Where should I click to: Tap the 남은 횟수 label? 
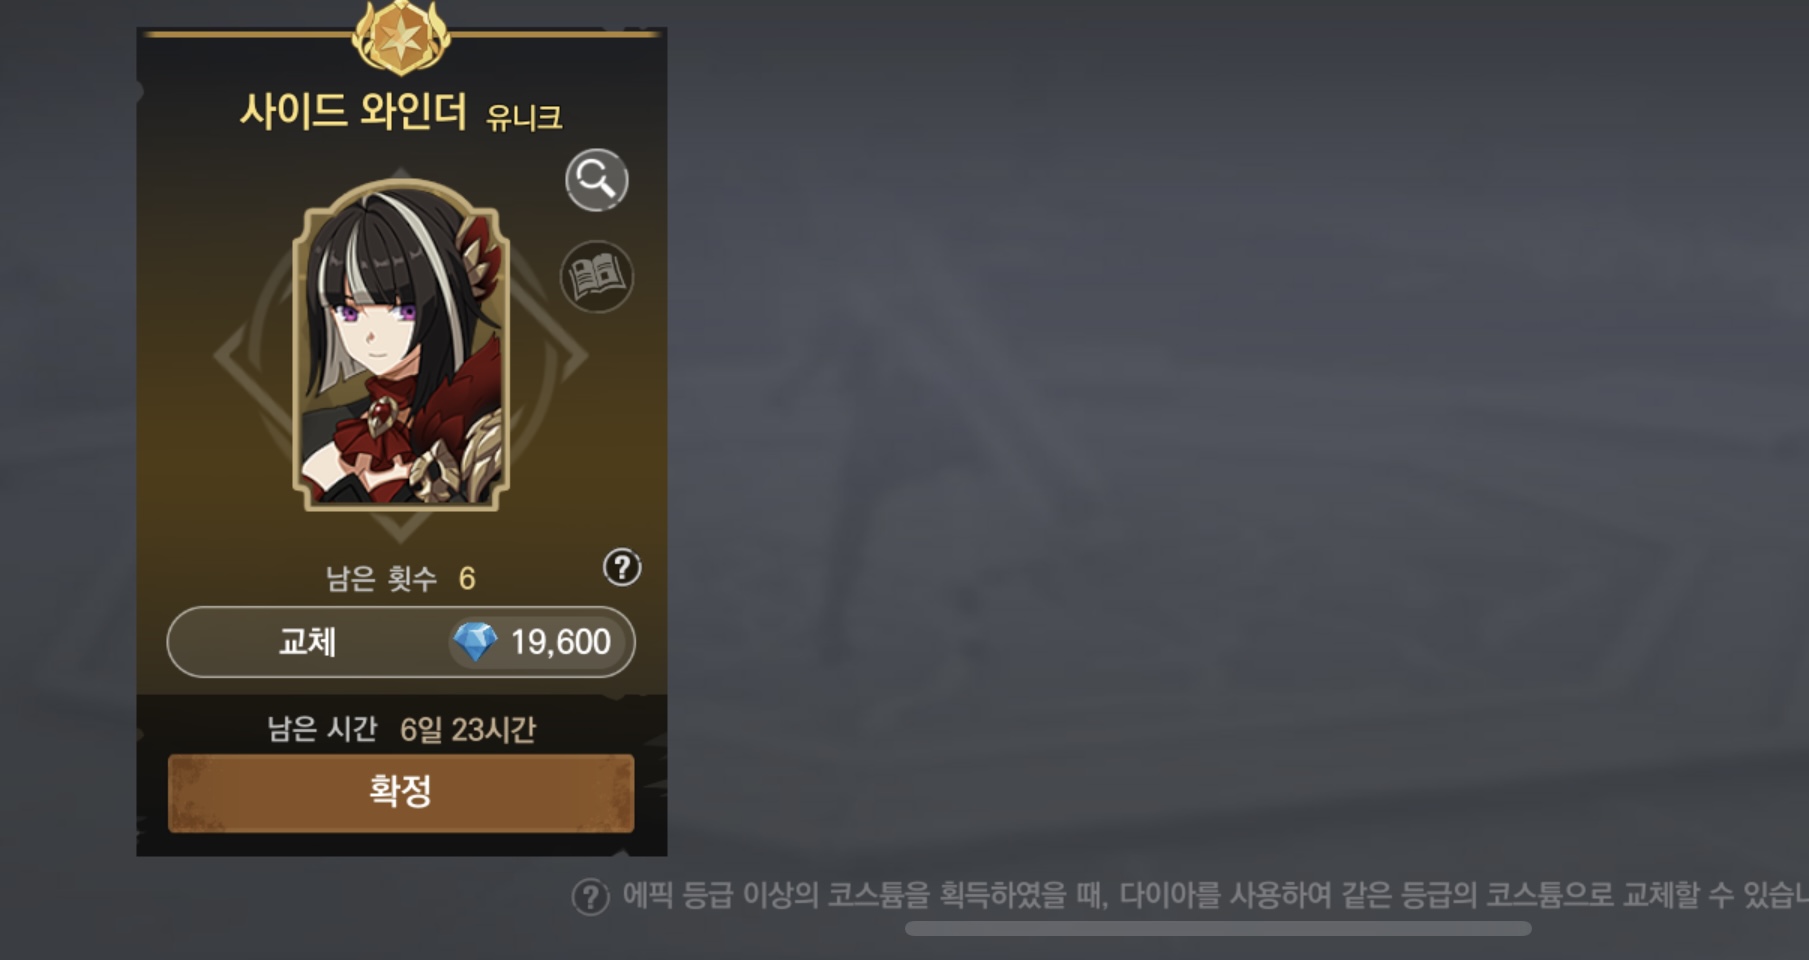pos(381,578)
